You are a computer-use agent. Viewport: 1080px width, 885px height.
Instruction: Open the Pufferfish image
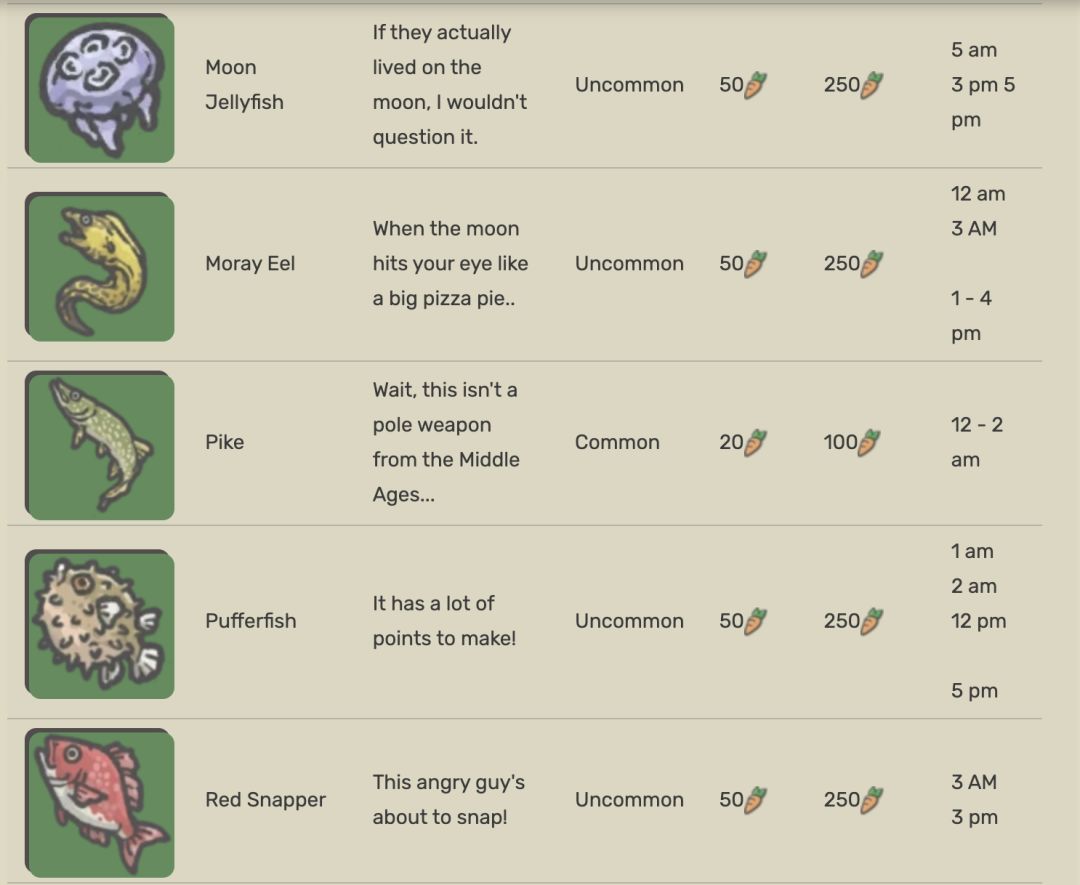point(99,623)
